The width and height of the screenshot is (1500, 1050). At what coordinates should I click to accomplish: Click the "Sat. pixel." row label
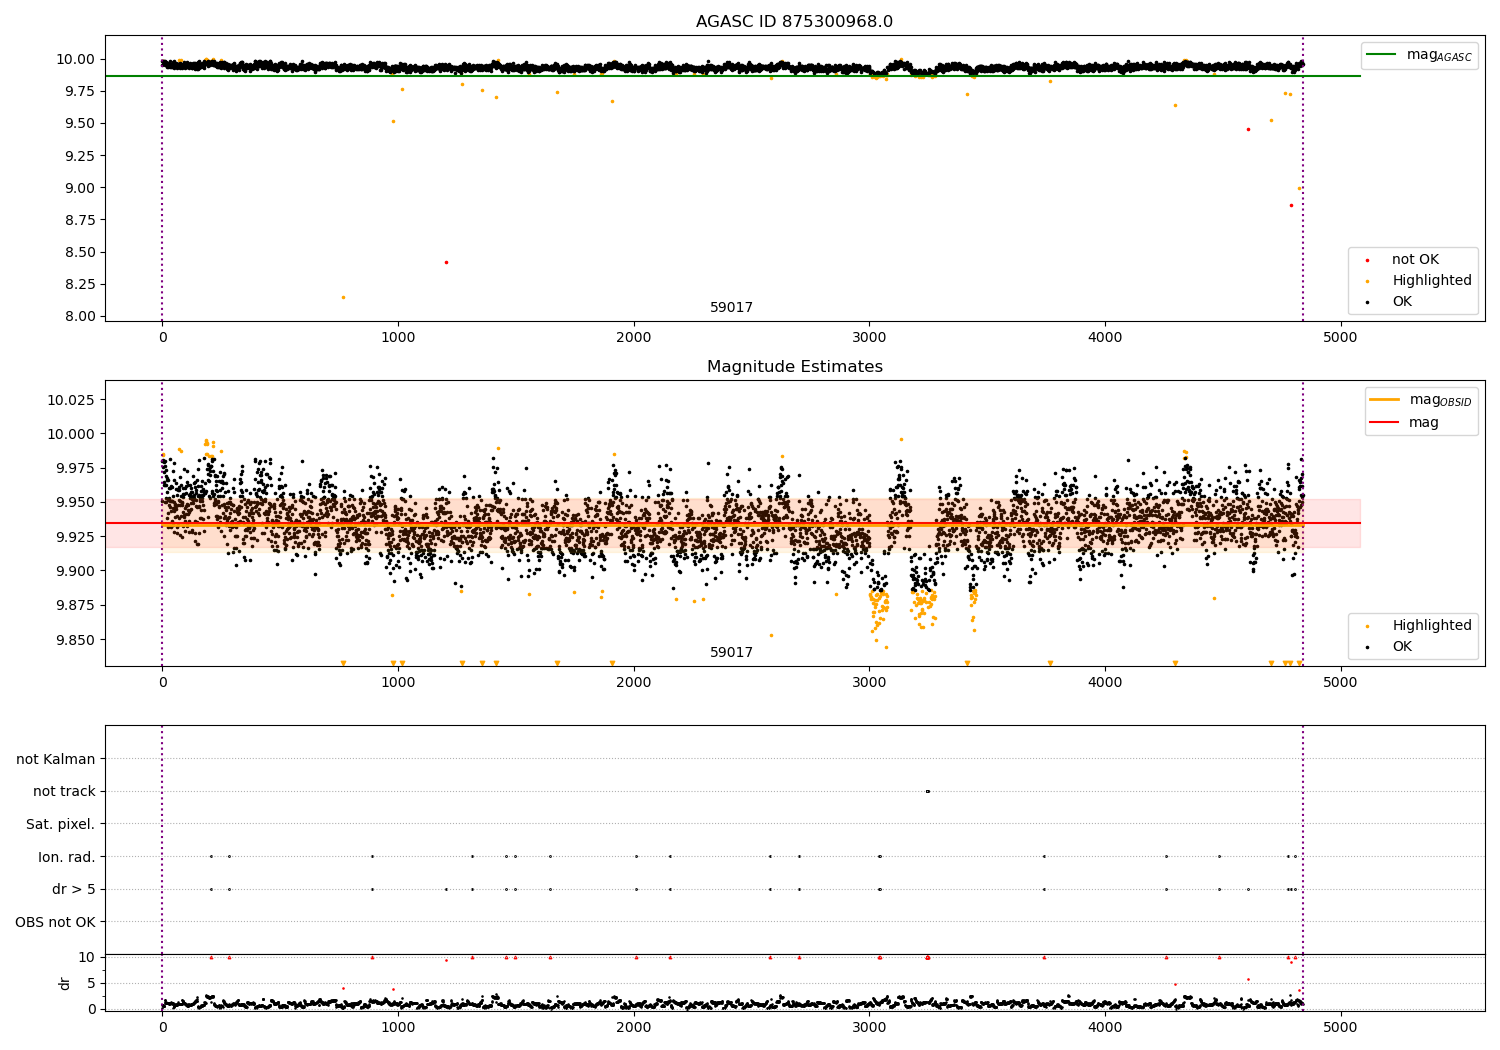(x=61, y=824)
